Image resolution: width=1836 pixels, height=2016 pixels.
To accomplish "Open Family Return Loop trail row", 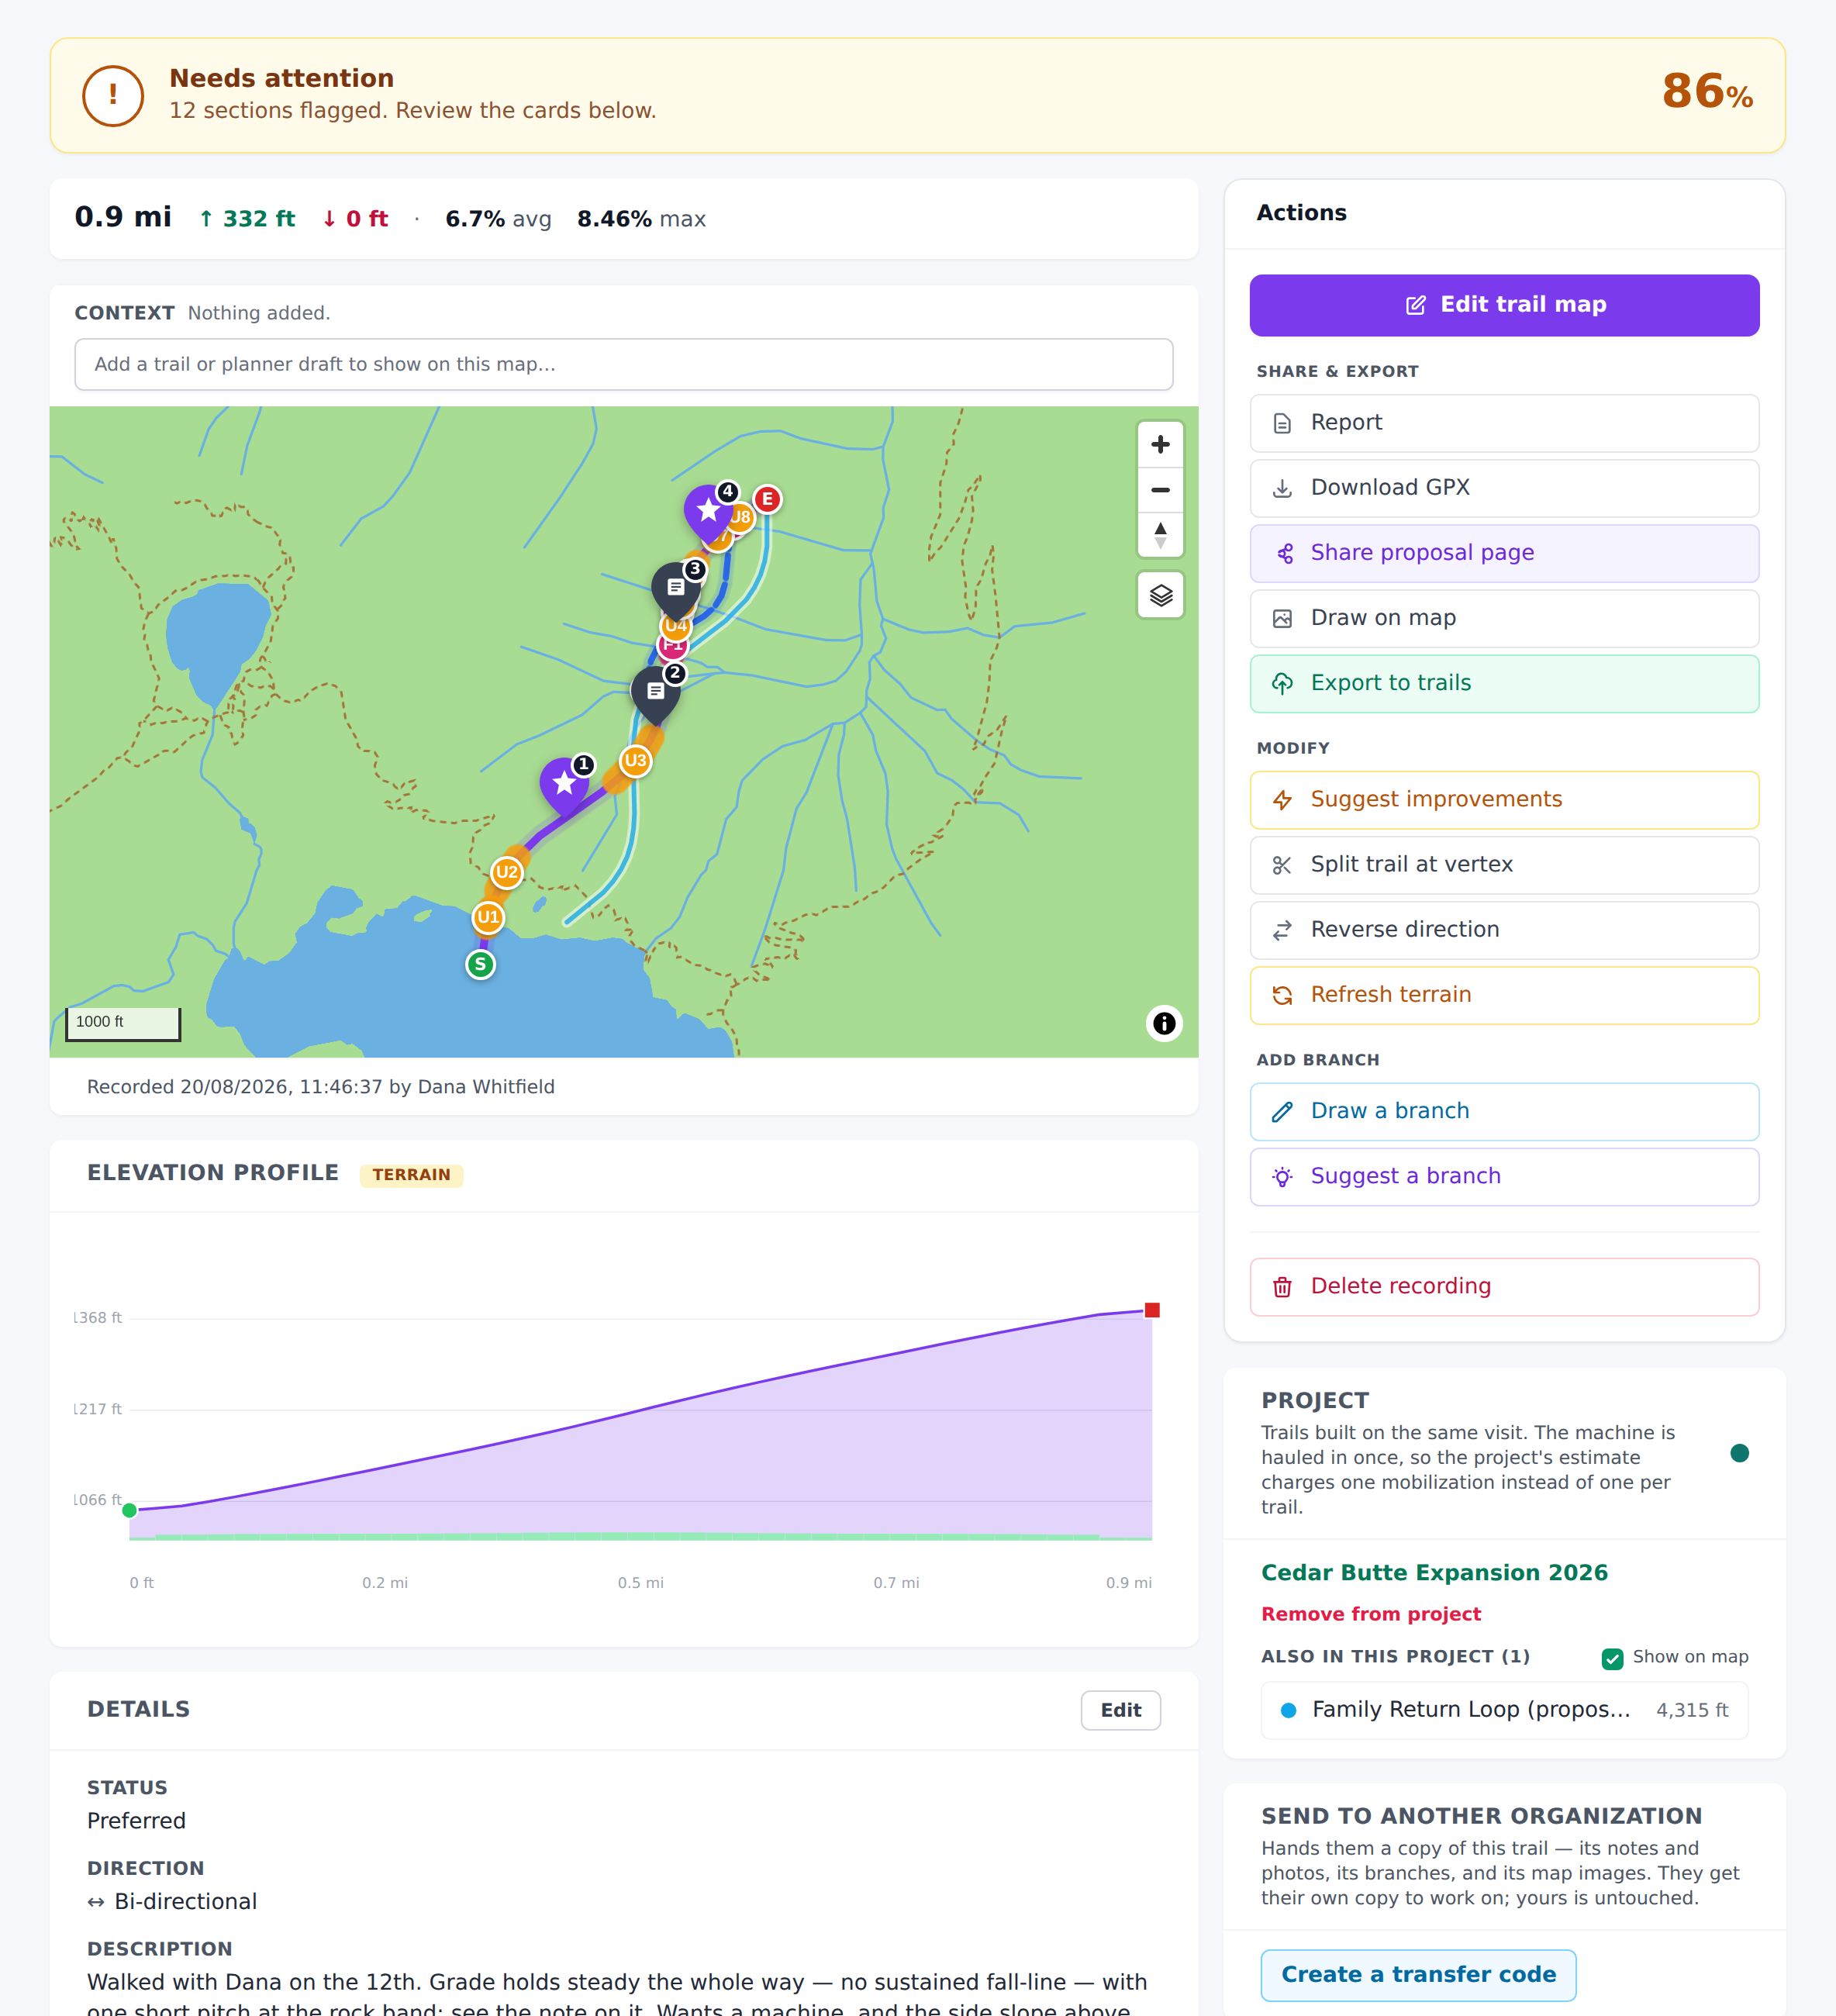I will [1504, 1710].
